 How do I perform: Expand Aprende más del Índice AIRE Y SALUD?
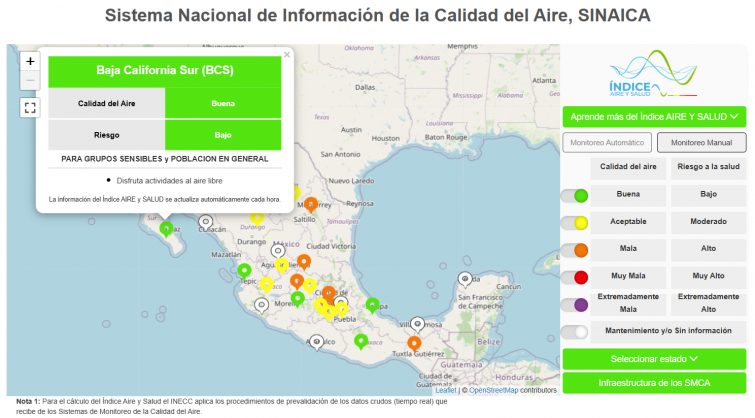point(654,117)
